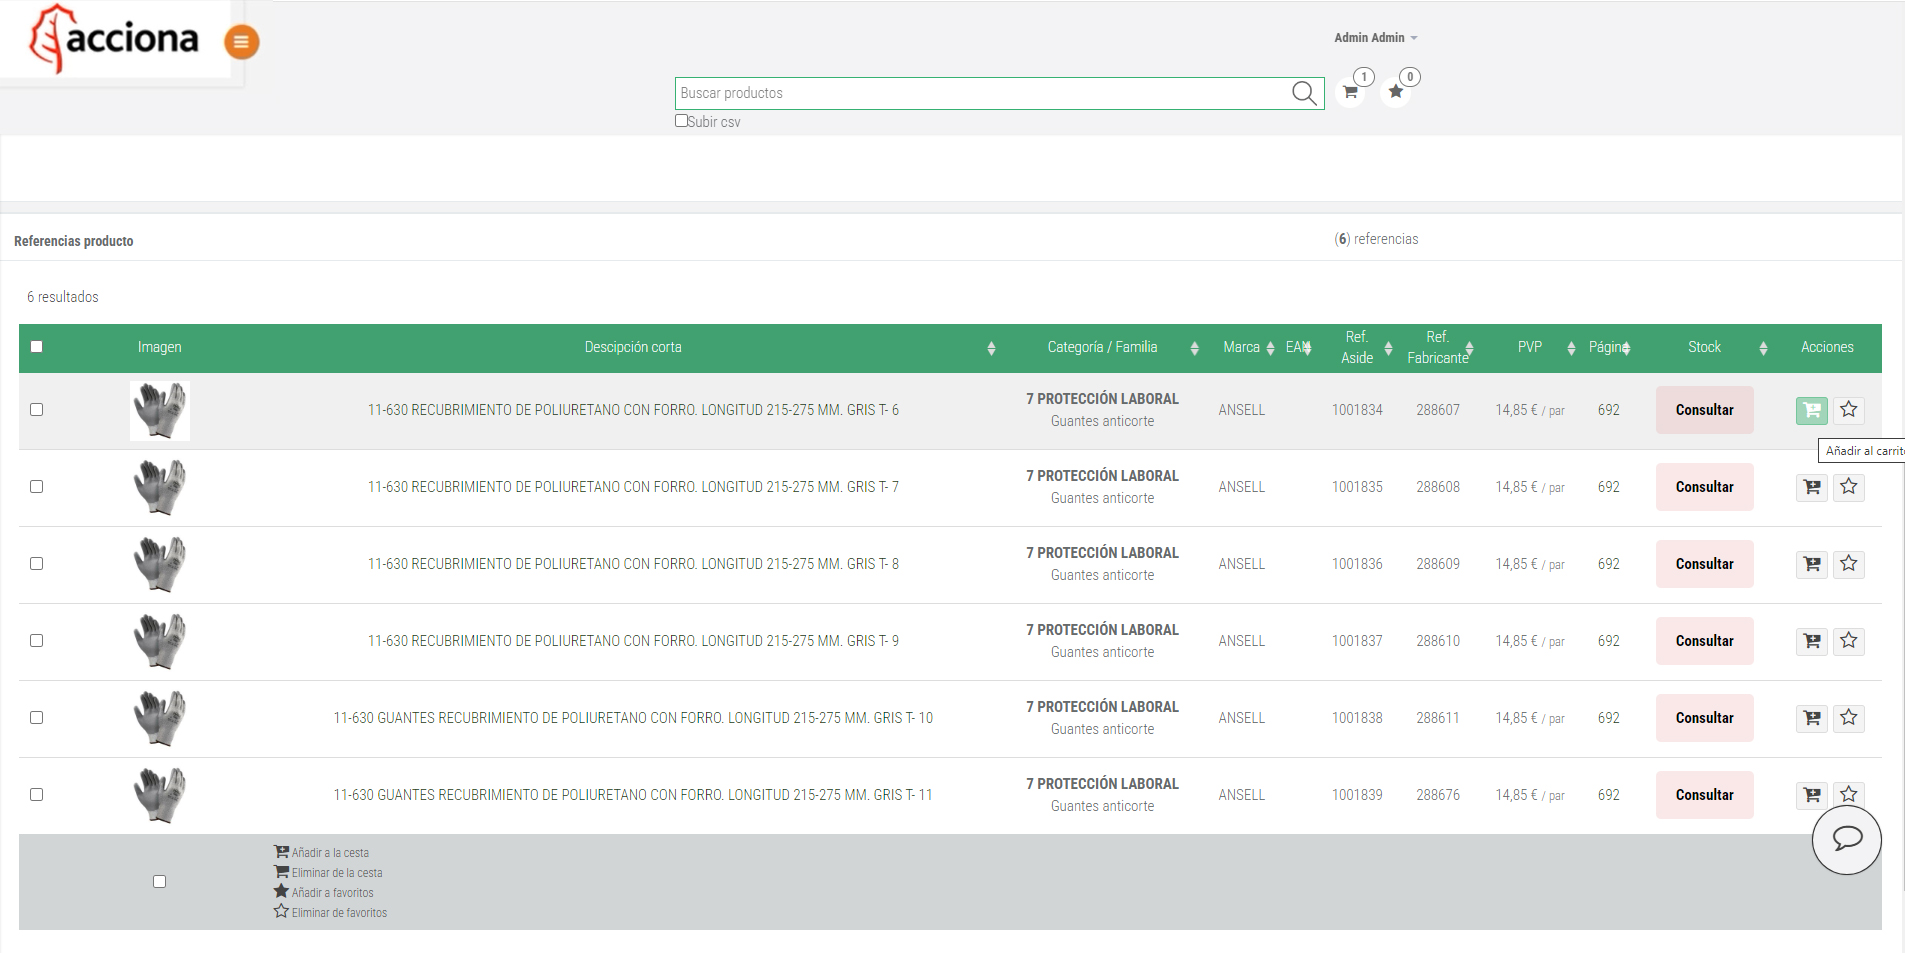Focus the Buscar productos search field
Viewport: 1905px width, 953px height.
pyautogui.click(x=980, y=93)
